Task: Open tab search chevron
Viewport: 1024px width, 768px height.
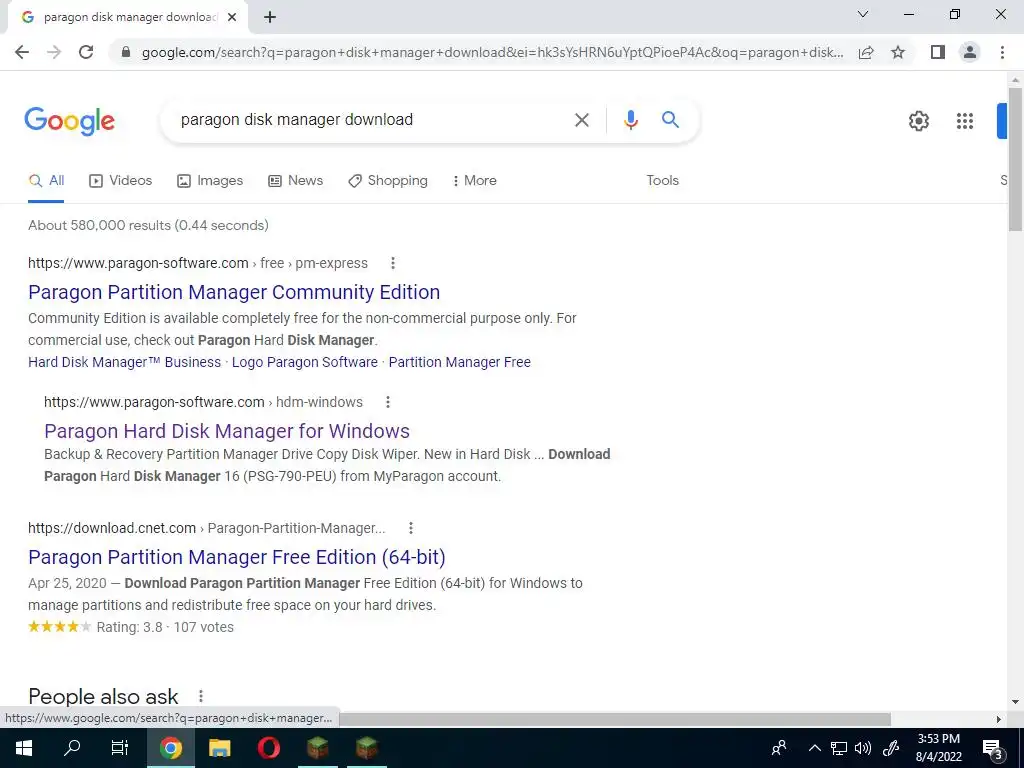Action: [x=863, y=14]
